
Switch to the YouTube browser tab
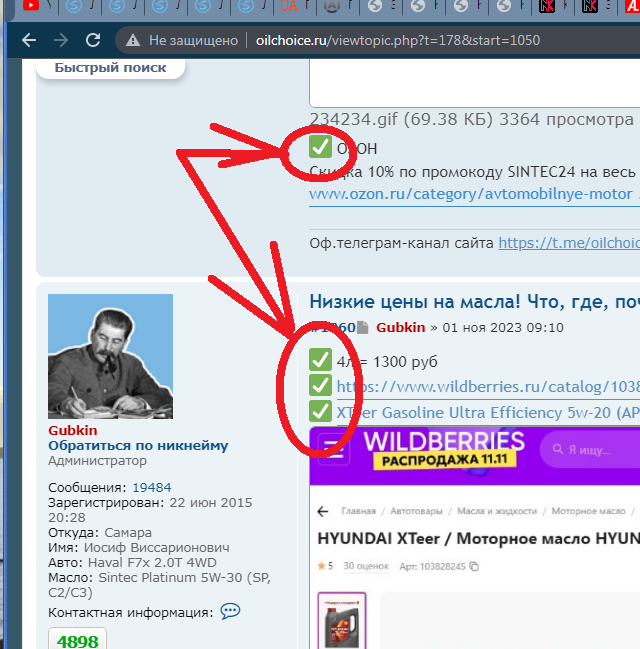(31, 5)
